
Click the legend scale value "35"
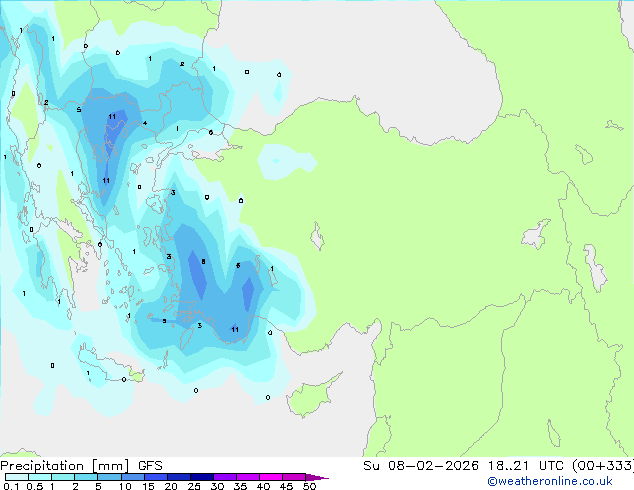pos(240,486)
